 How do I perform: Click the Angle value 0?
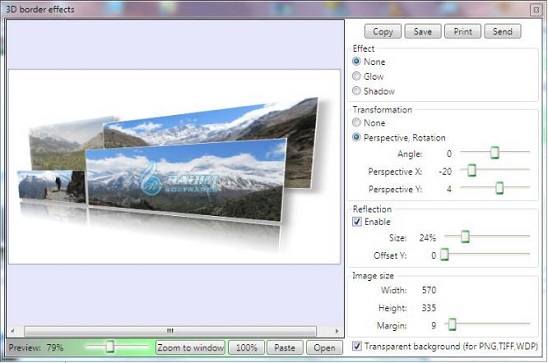(449, 154)
